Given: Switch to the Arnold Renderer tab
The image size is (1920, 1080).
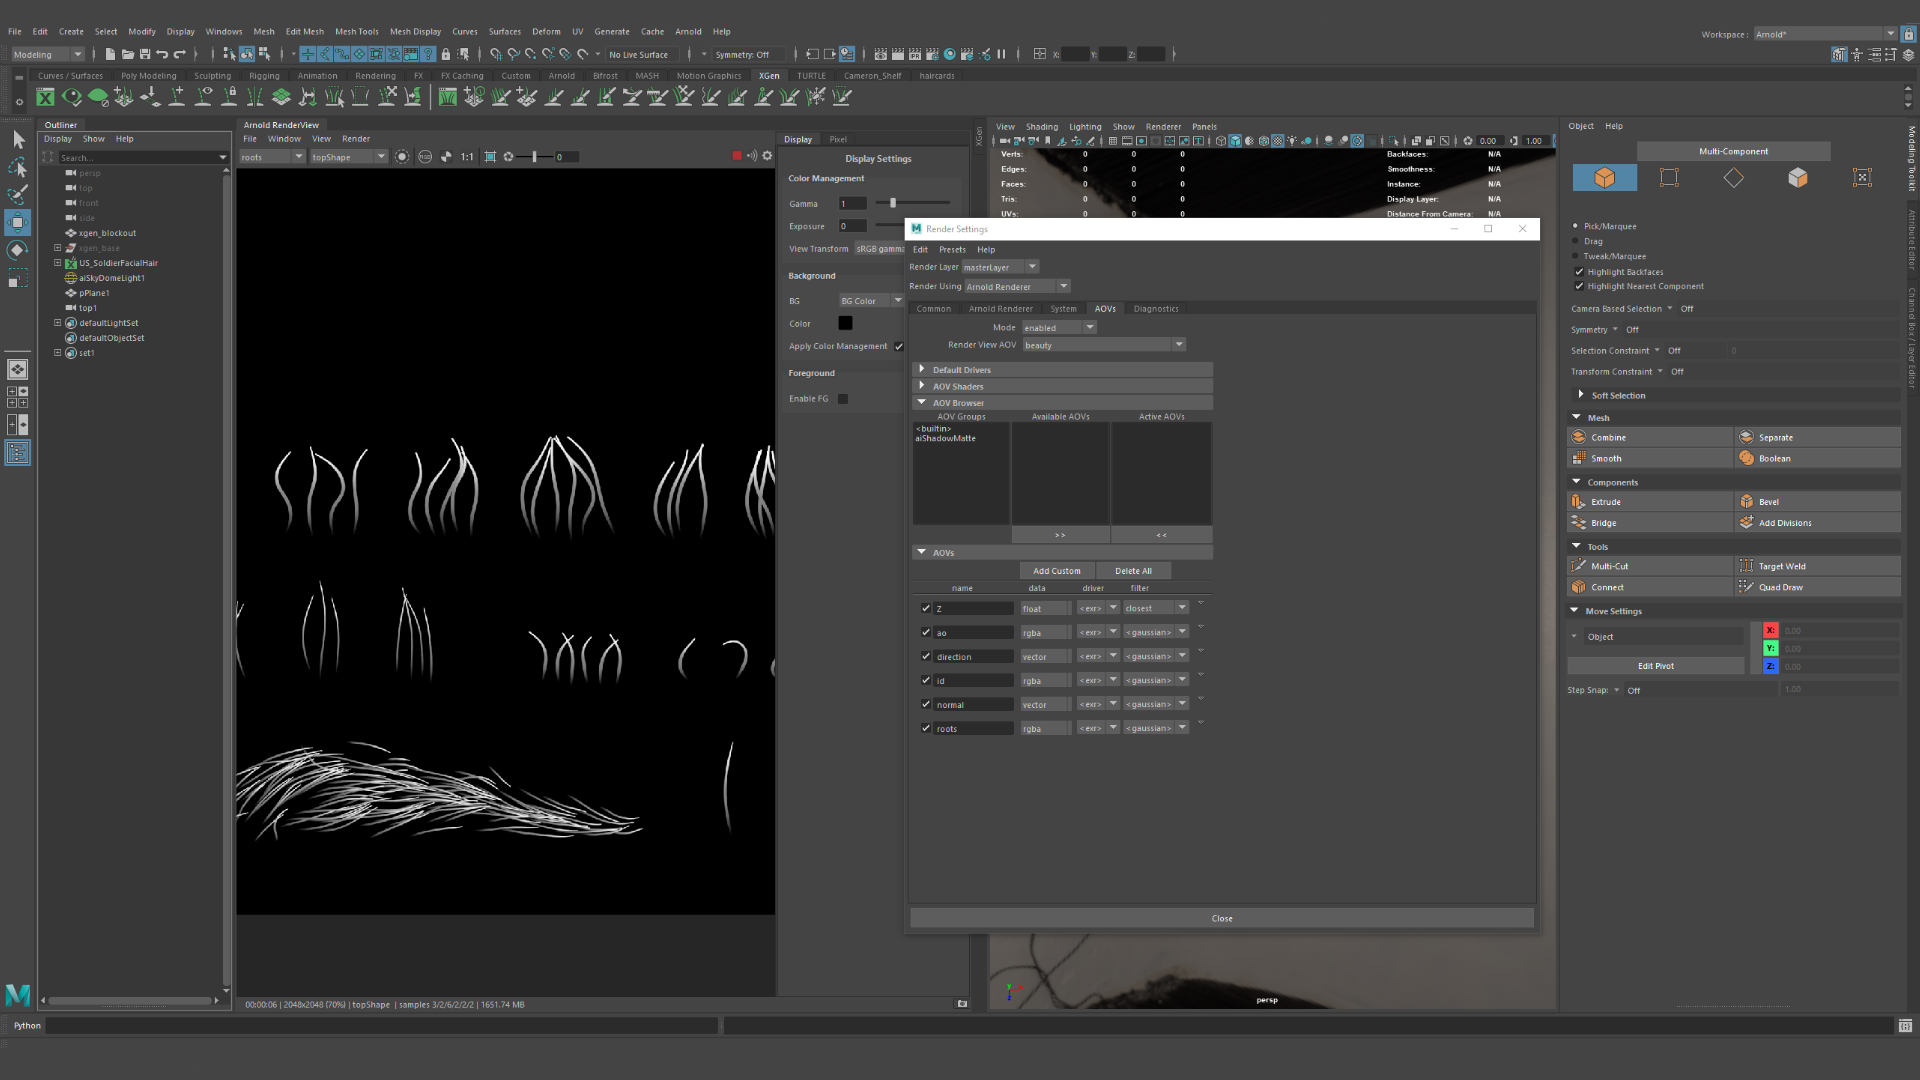Looking at the screenshot, I should tap(1000, 309).
